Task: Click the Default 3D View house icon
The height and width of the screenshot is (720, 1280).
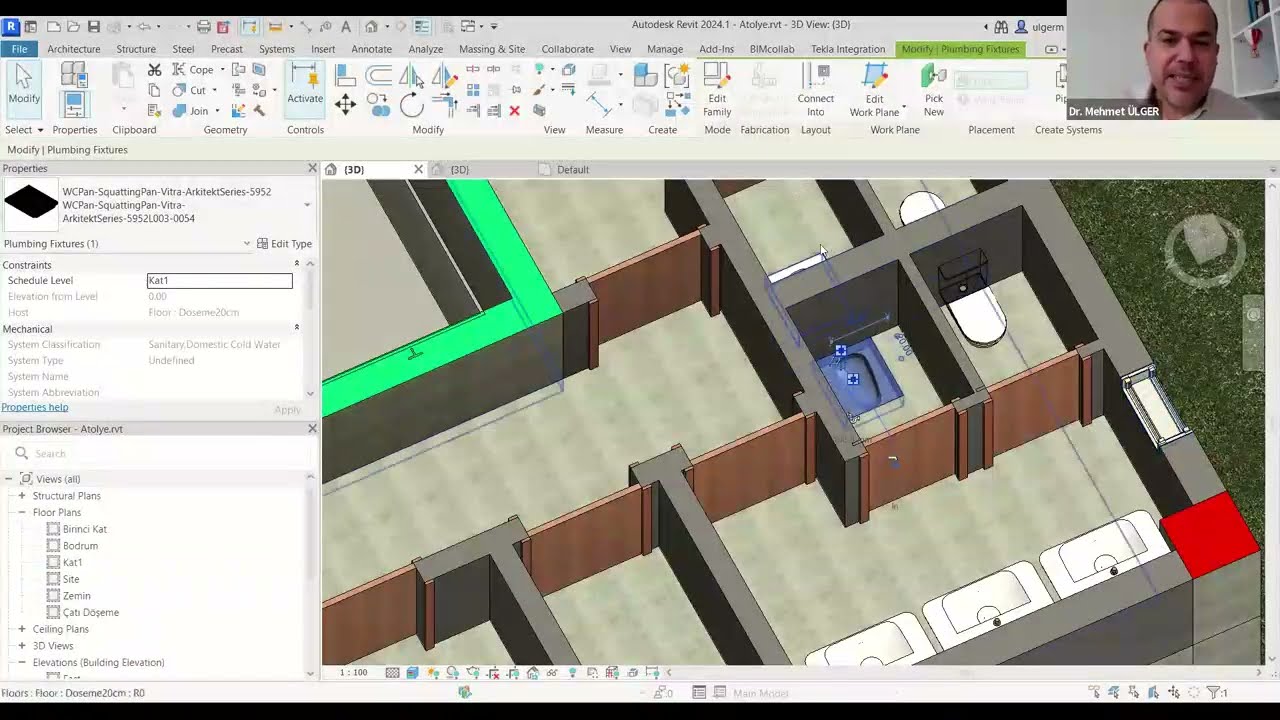Action: coord(371,26)
